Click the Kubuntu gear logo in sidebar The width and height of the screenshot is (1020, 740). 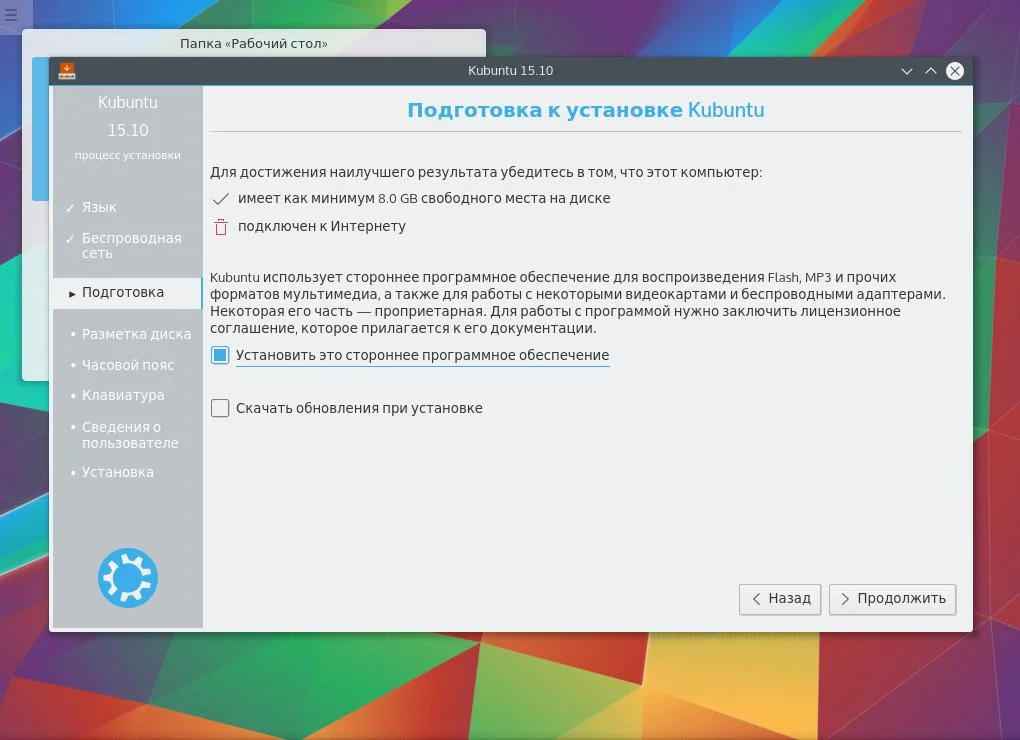128,578
